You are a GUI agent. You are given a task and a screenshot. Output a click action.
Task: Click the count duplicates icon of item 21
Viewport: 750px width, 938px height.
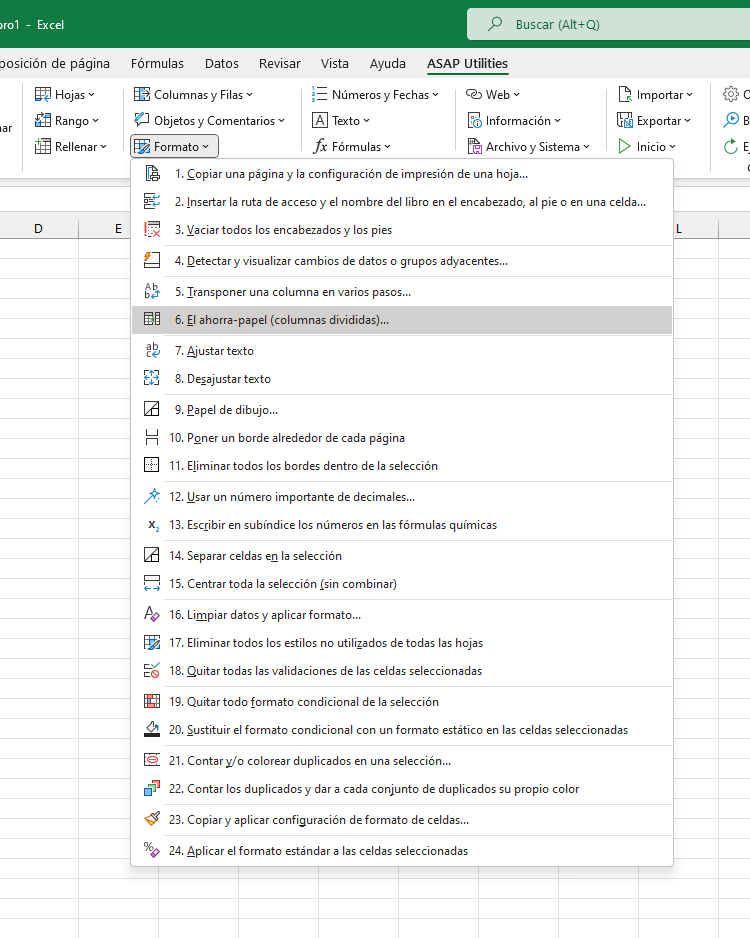(x=152, y=760)
